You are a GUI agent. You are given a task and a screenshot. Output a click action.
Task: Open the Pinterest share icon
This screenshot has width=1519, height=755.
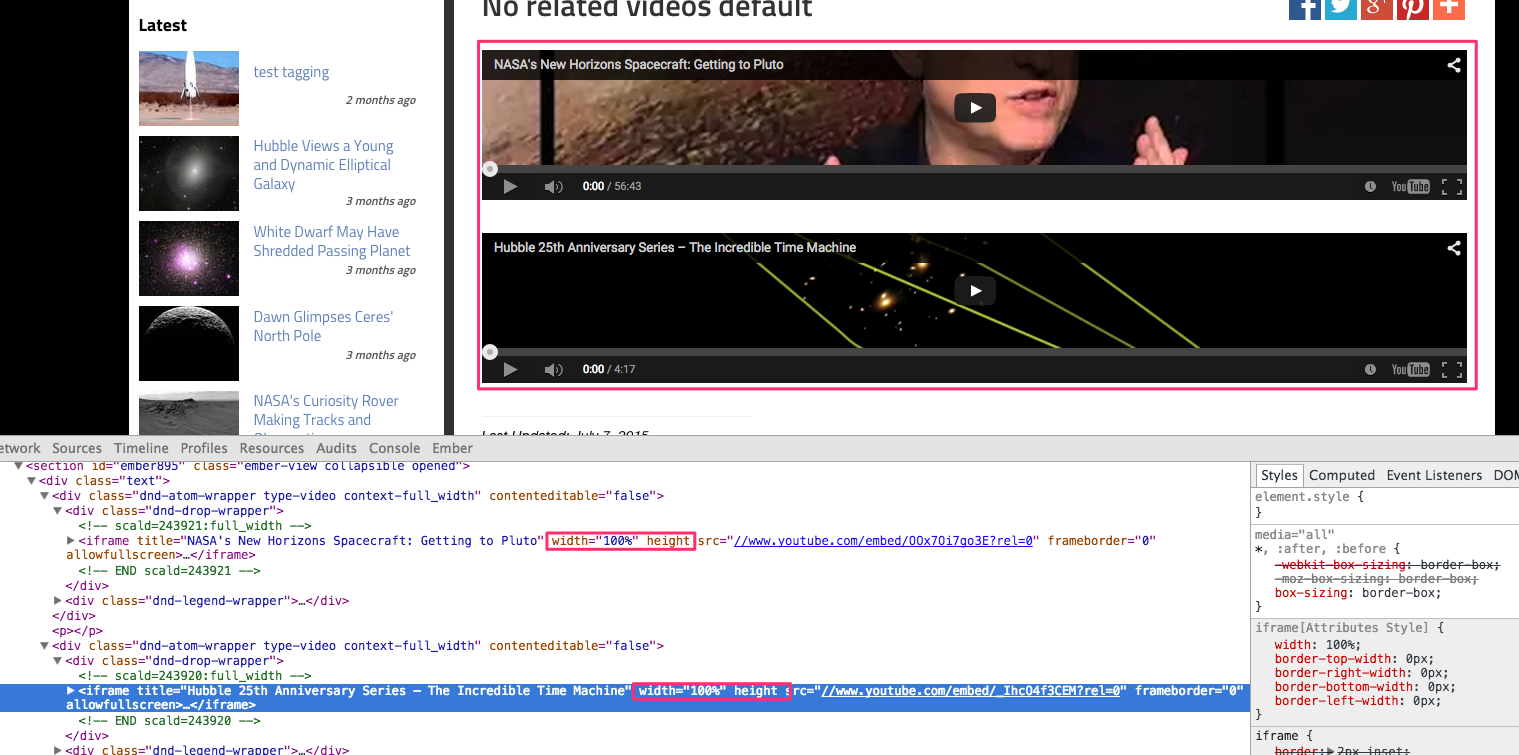click(x=1412, y=8)
